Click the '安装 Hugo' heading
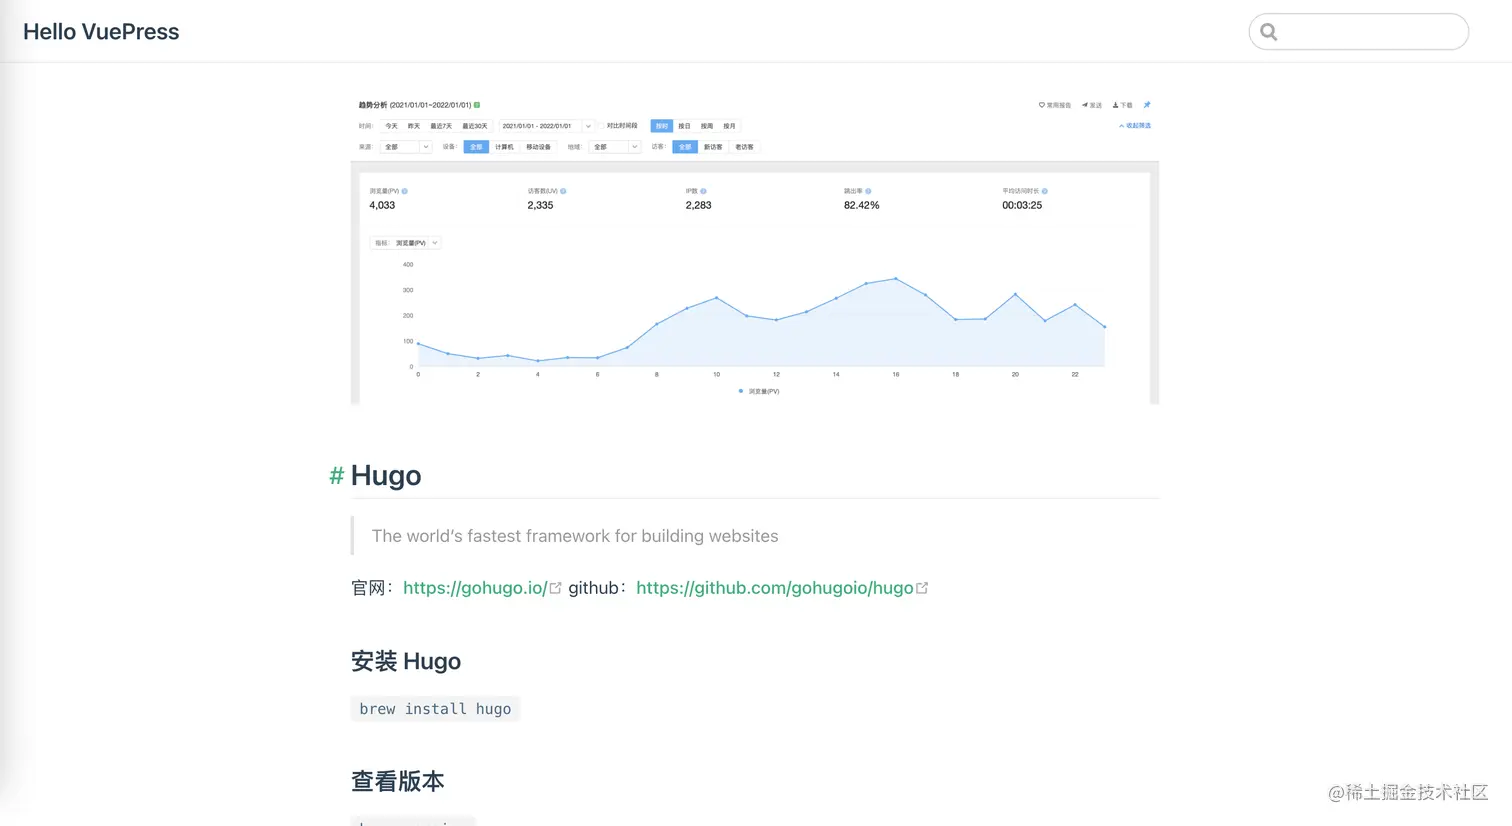 406,661
